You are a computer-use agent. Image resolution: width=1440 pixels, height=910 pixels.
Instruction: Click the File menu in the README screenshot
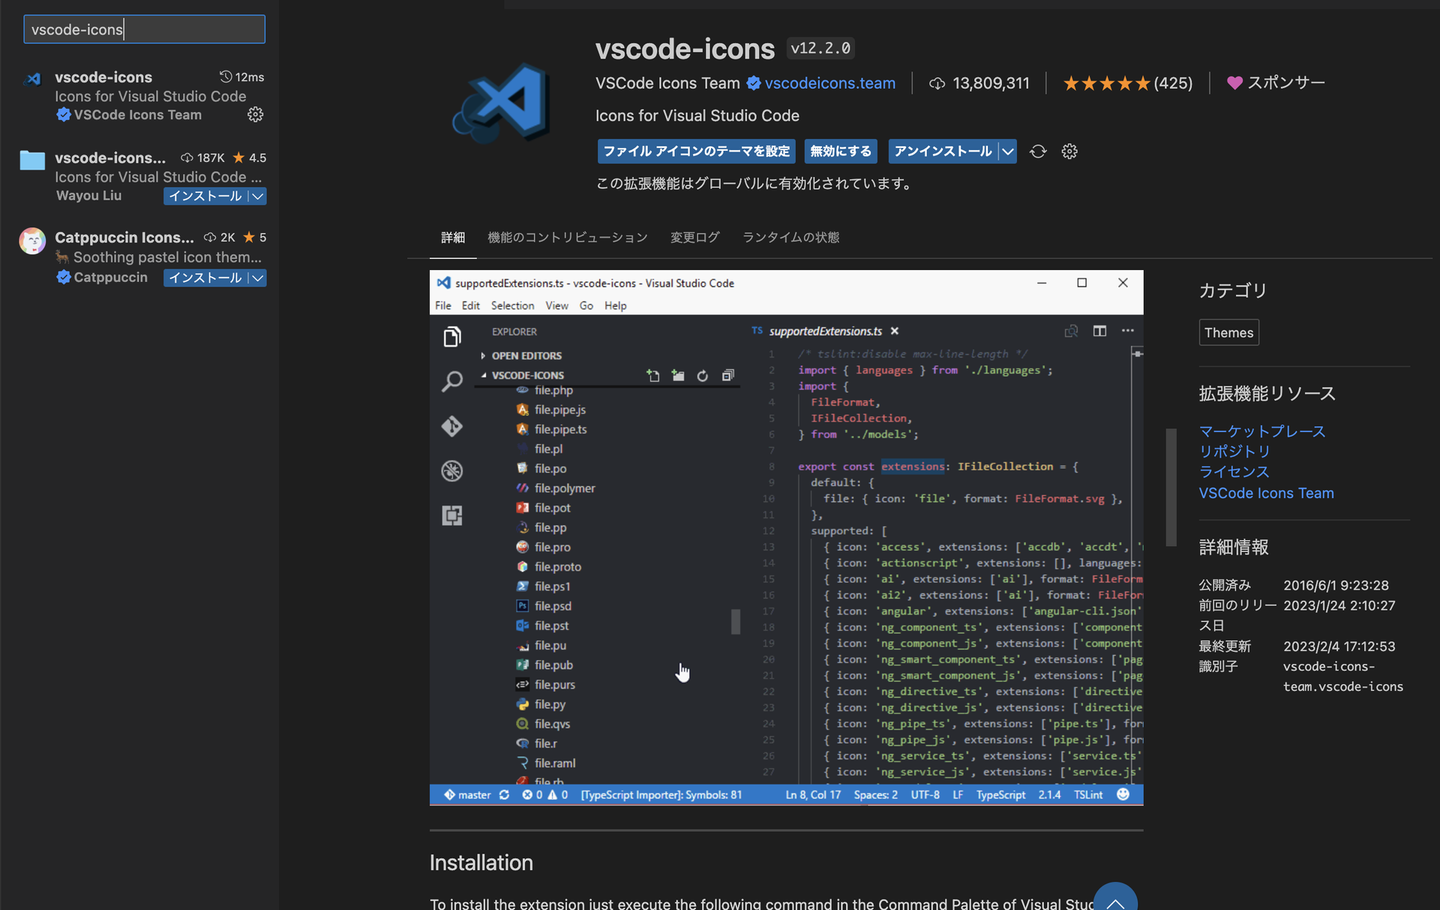tap(443, 306)
